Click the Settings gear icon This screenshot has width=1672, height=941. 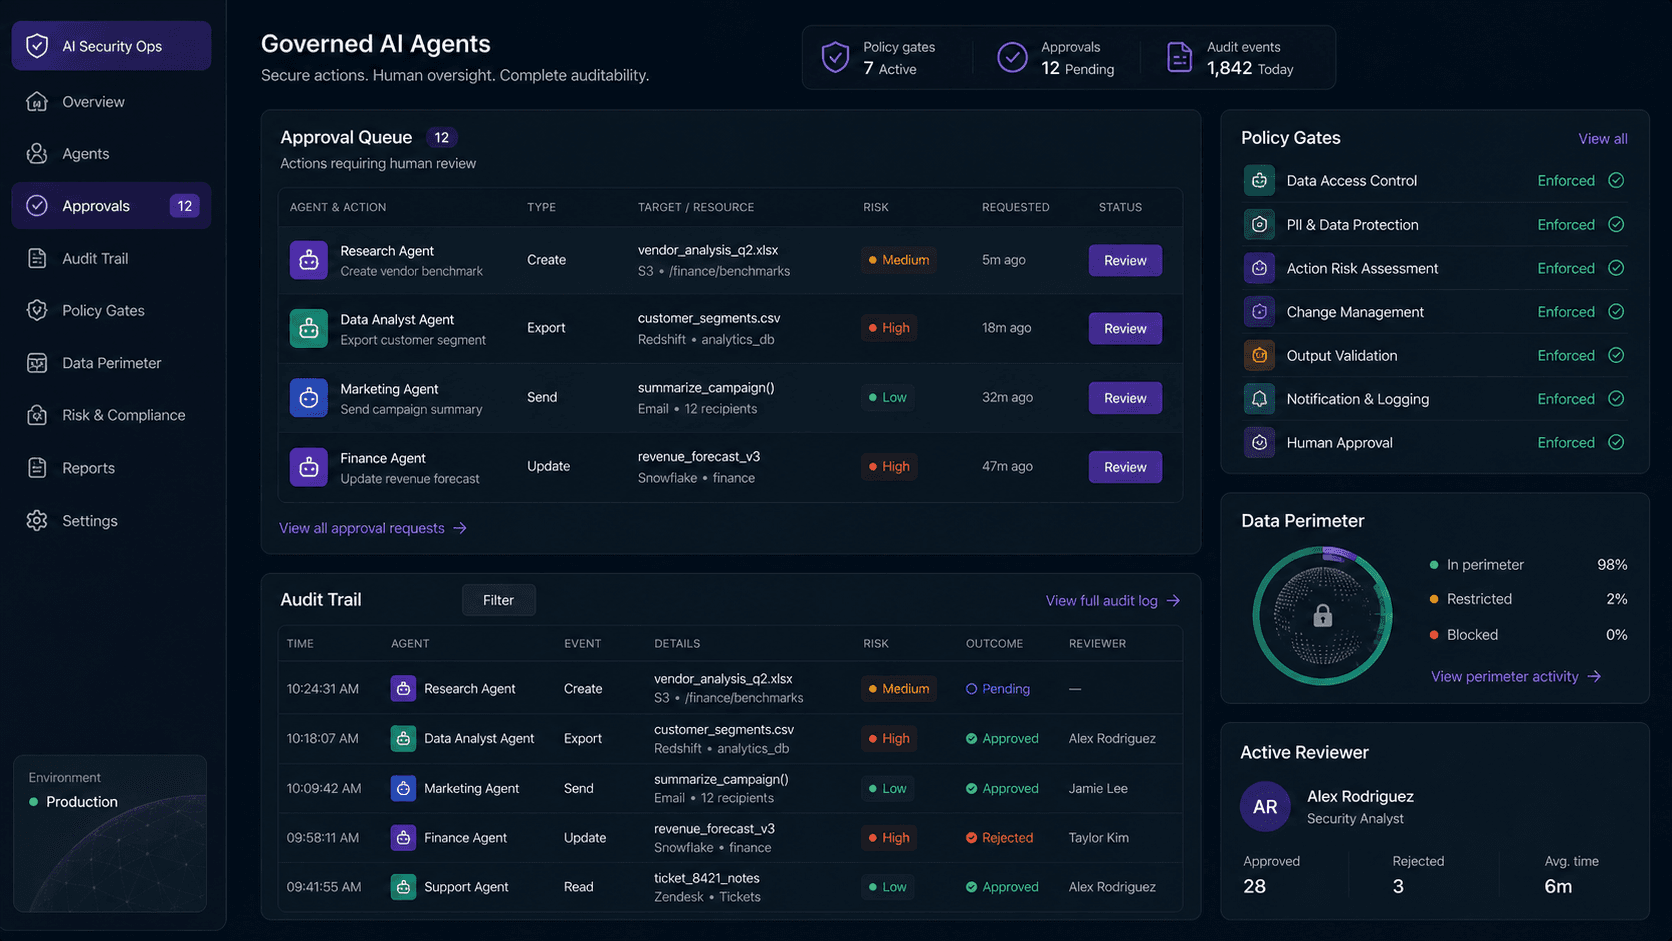coord(37,521)
